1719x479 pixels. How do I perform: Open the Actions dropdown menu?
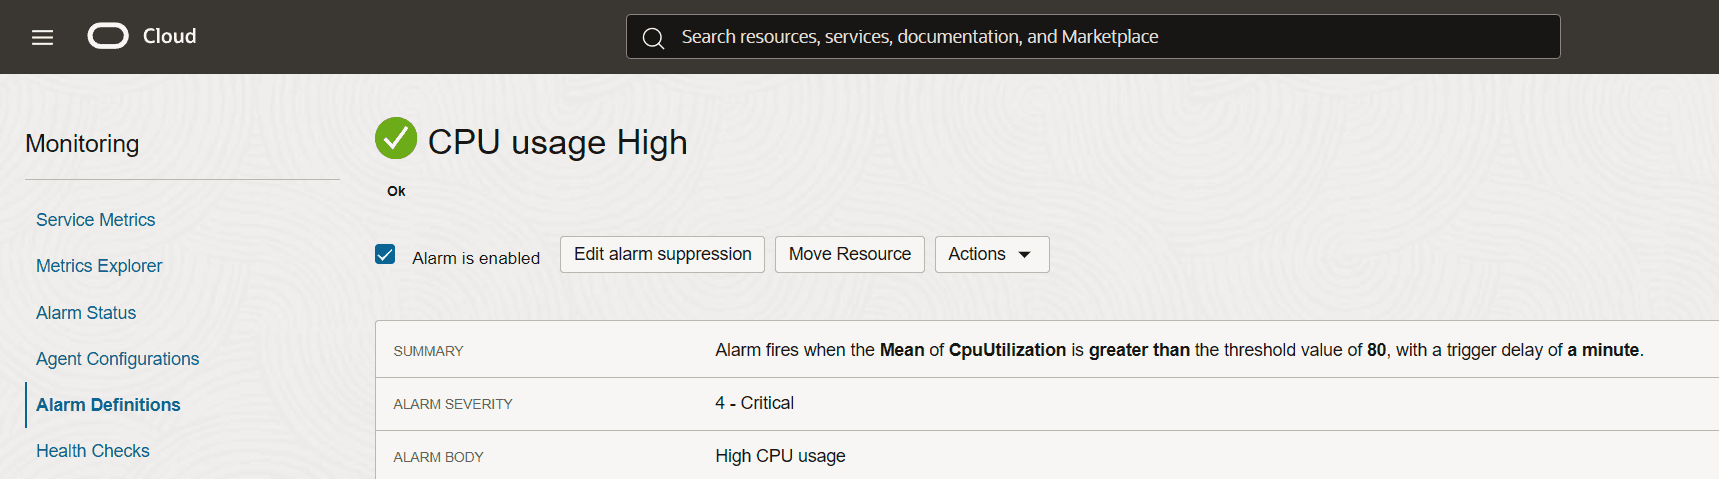click(990, 254)
